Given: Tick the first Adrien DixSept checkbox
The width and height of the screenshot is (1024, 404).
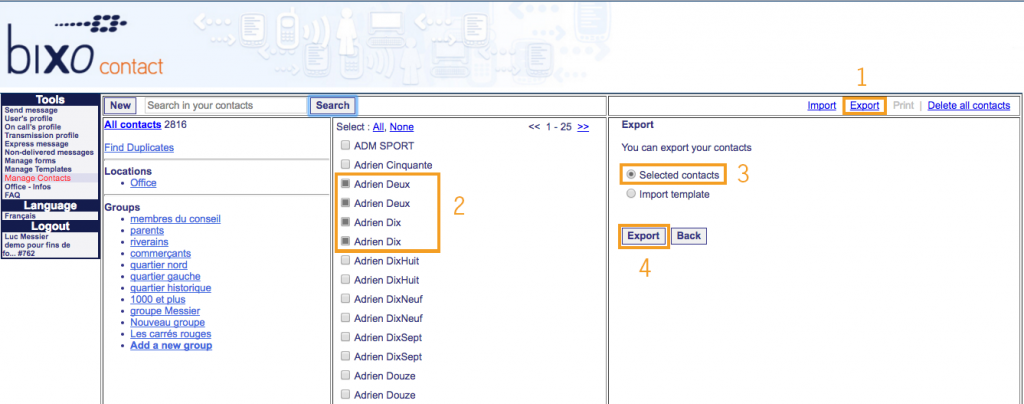Looking at the screenshot, I should click(345, 337).
